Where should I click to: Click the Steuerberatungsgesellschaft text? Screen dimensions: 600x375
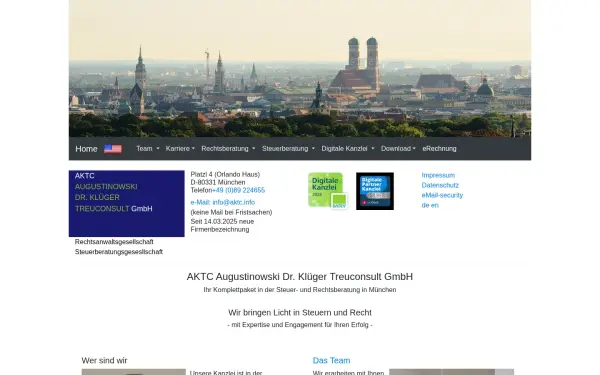tap(119, 252)
